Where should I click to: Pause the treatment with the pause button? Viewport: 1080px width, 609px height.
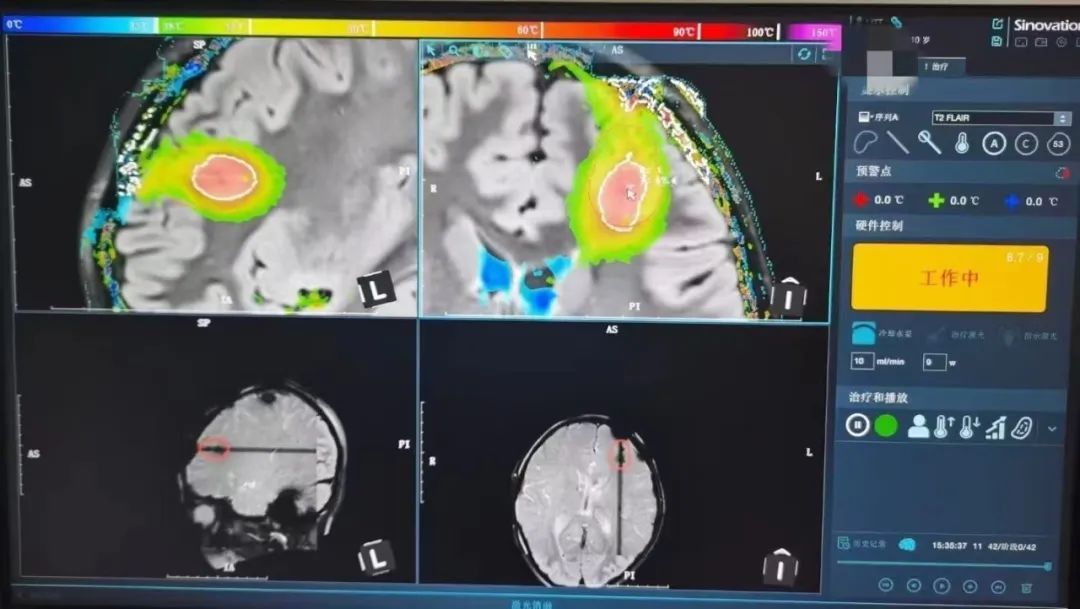click(x=858, y=426)
